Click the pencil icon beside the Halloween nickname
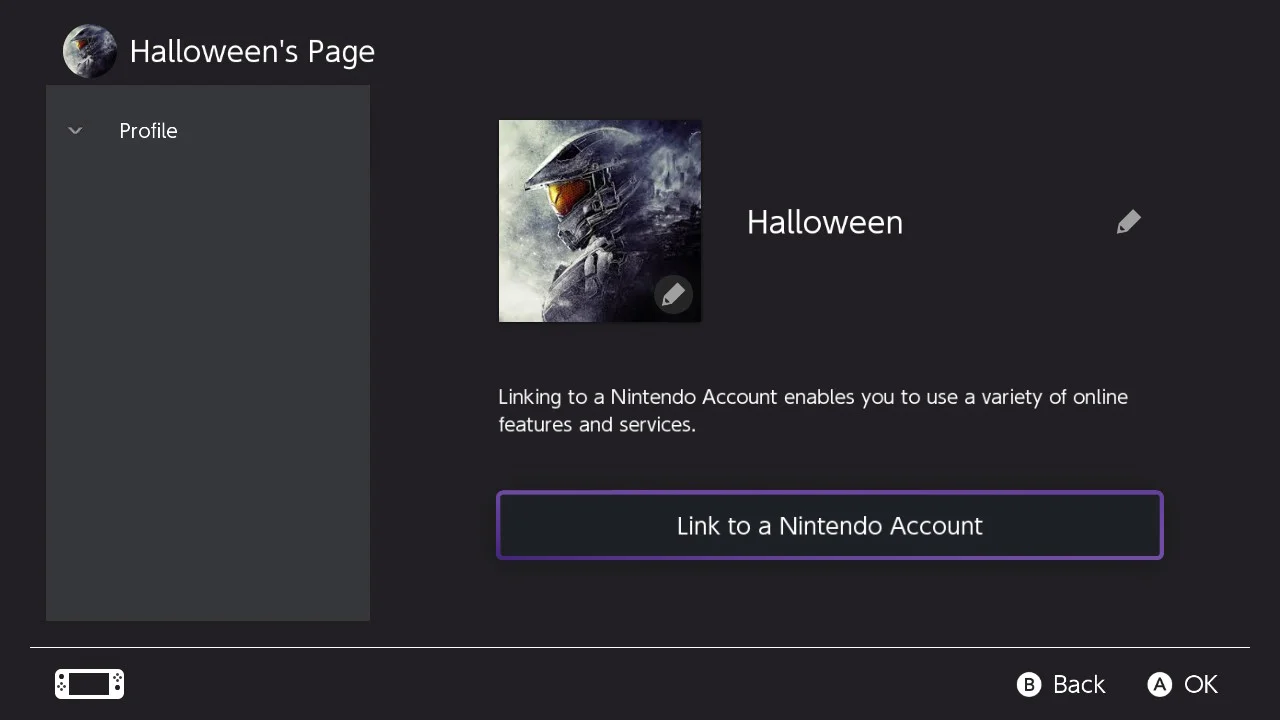1280x720 pixels. [x=1128, y=222]
